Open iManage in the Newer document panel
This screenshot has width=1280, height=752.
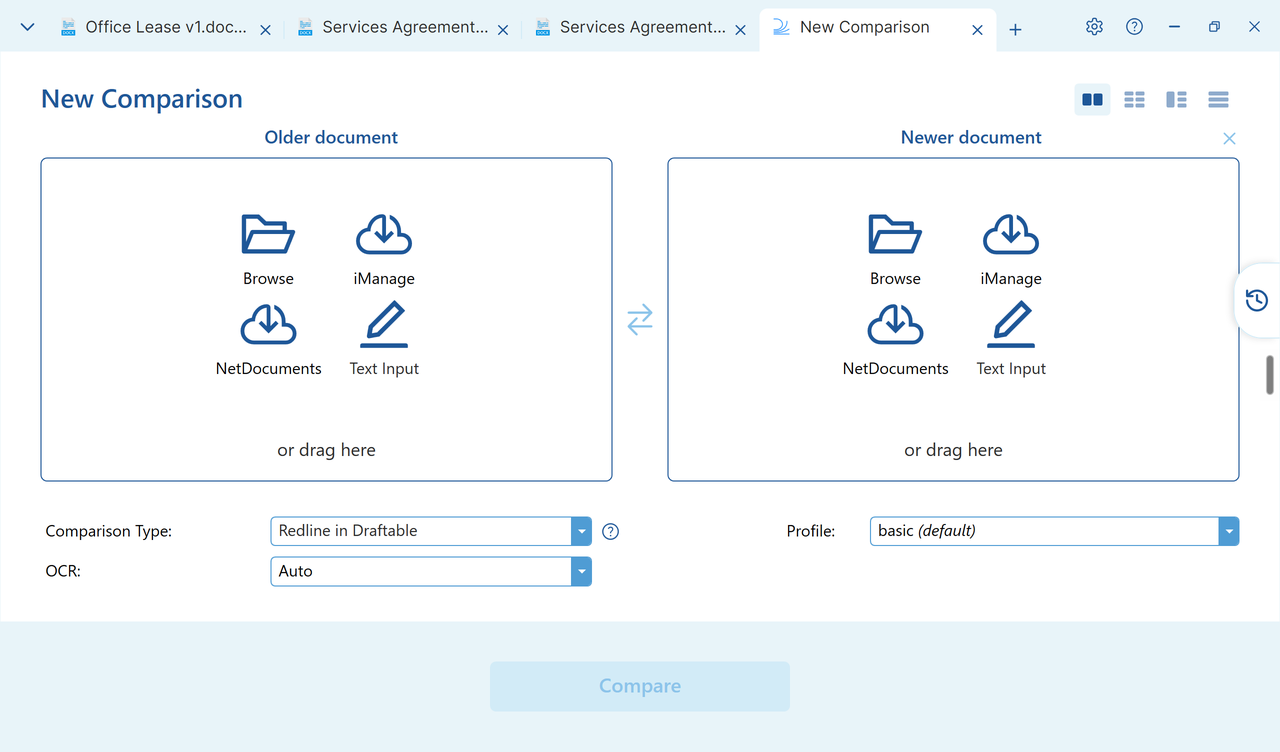point(1011,249)
